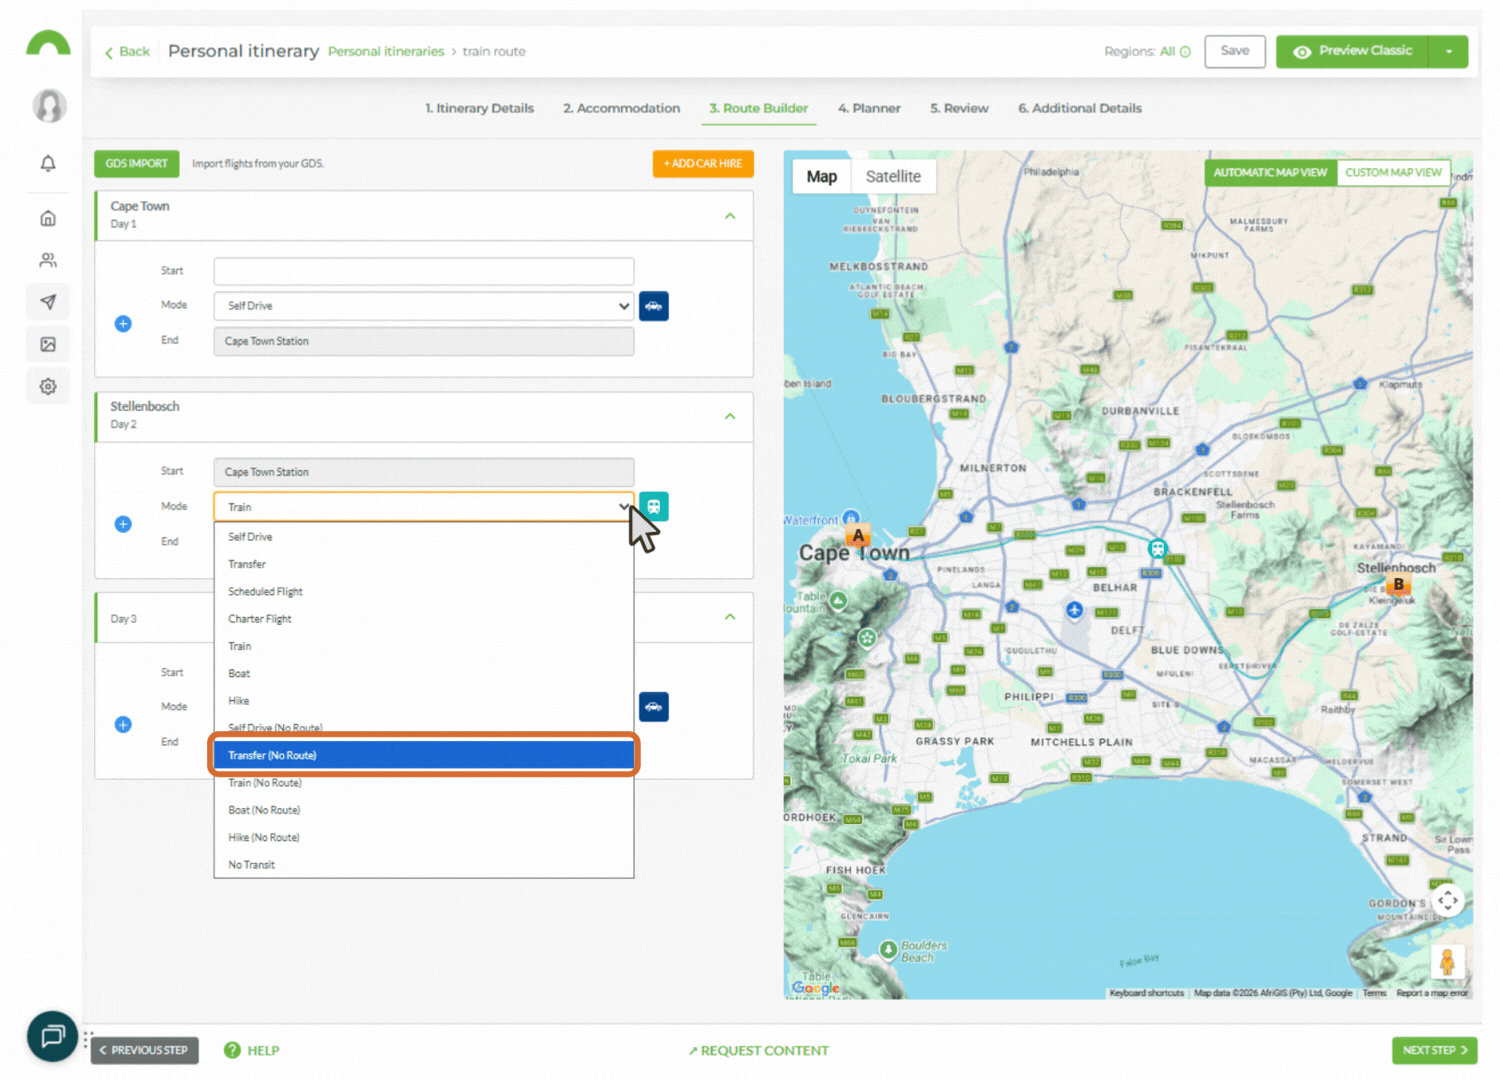Open Personal itineraries breadcrumb link

(x=386, y=52)
